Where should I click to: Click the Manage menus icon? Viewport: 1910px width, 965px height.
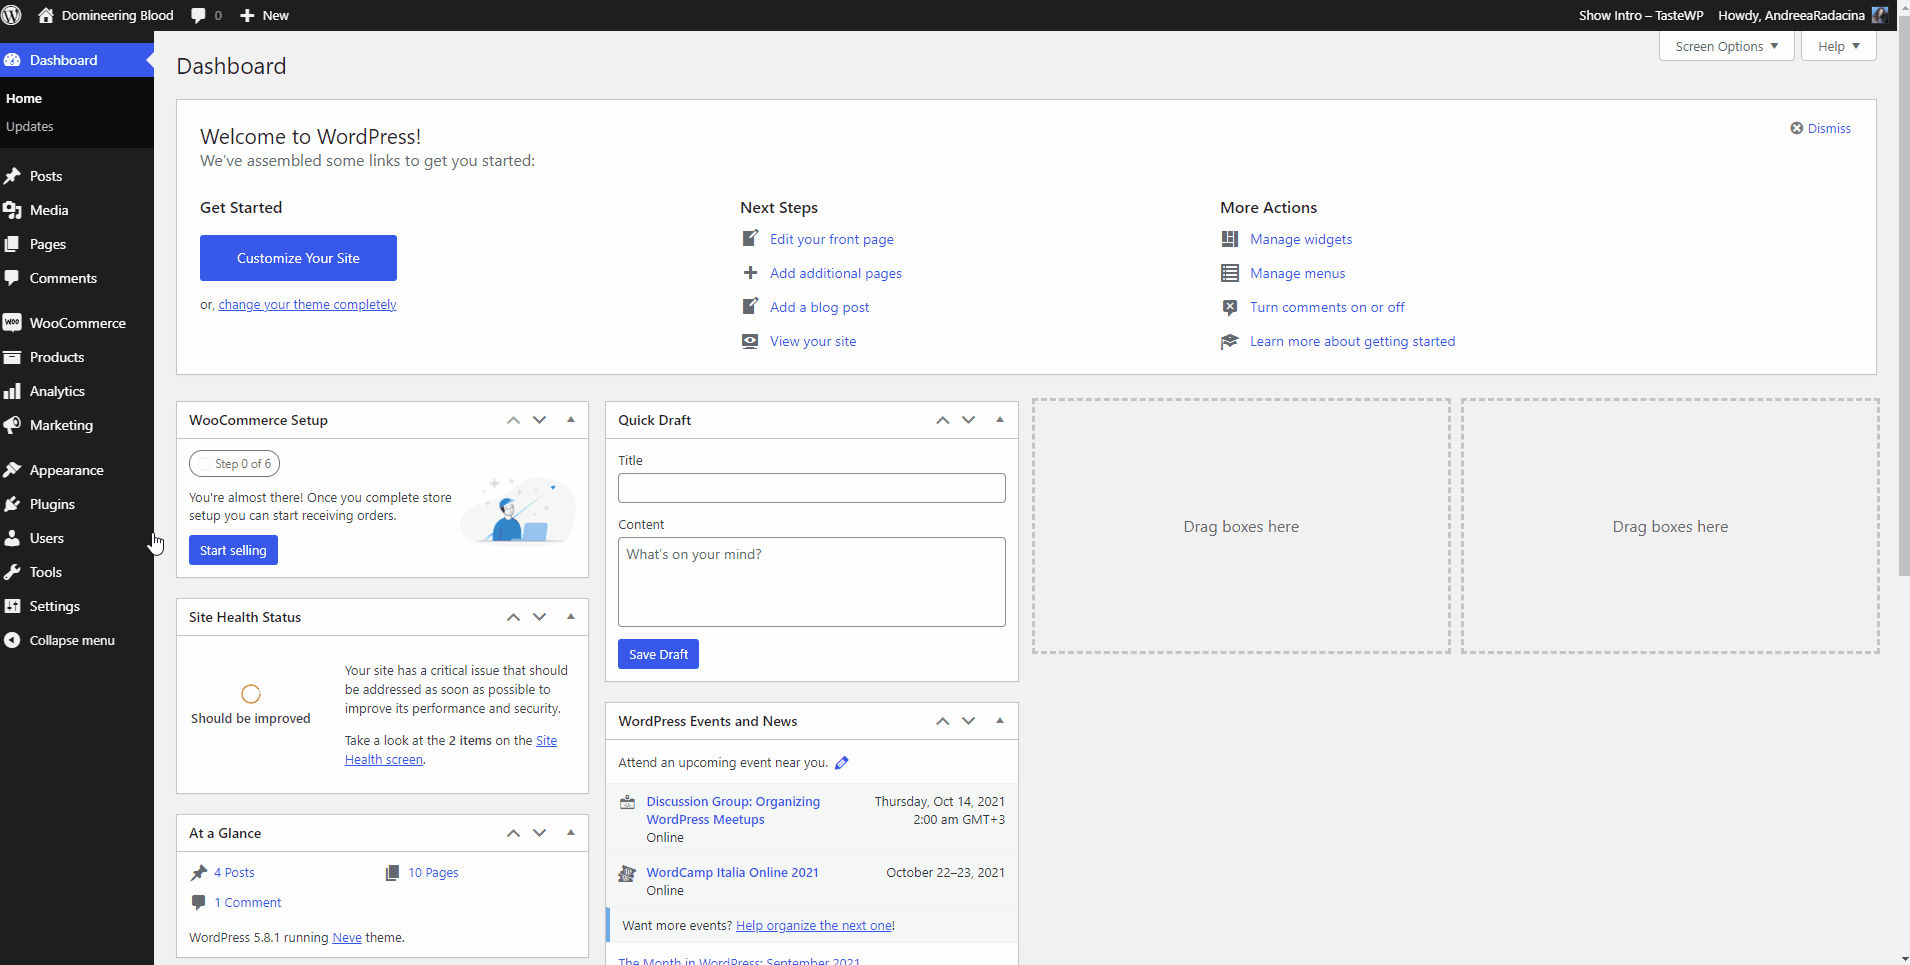coord(1230,273)
